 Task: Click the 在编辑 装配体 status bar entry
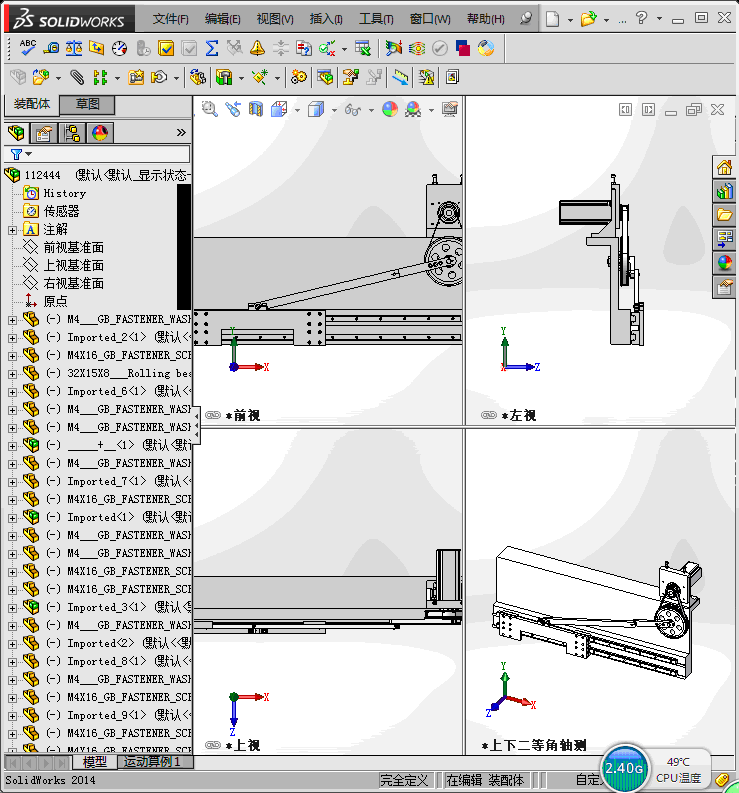pos(486,780)
